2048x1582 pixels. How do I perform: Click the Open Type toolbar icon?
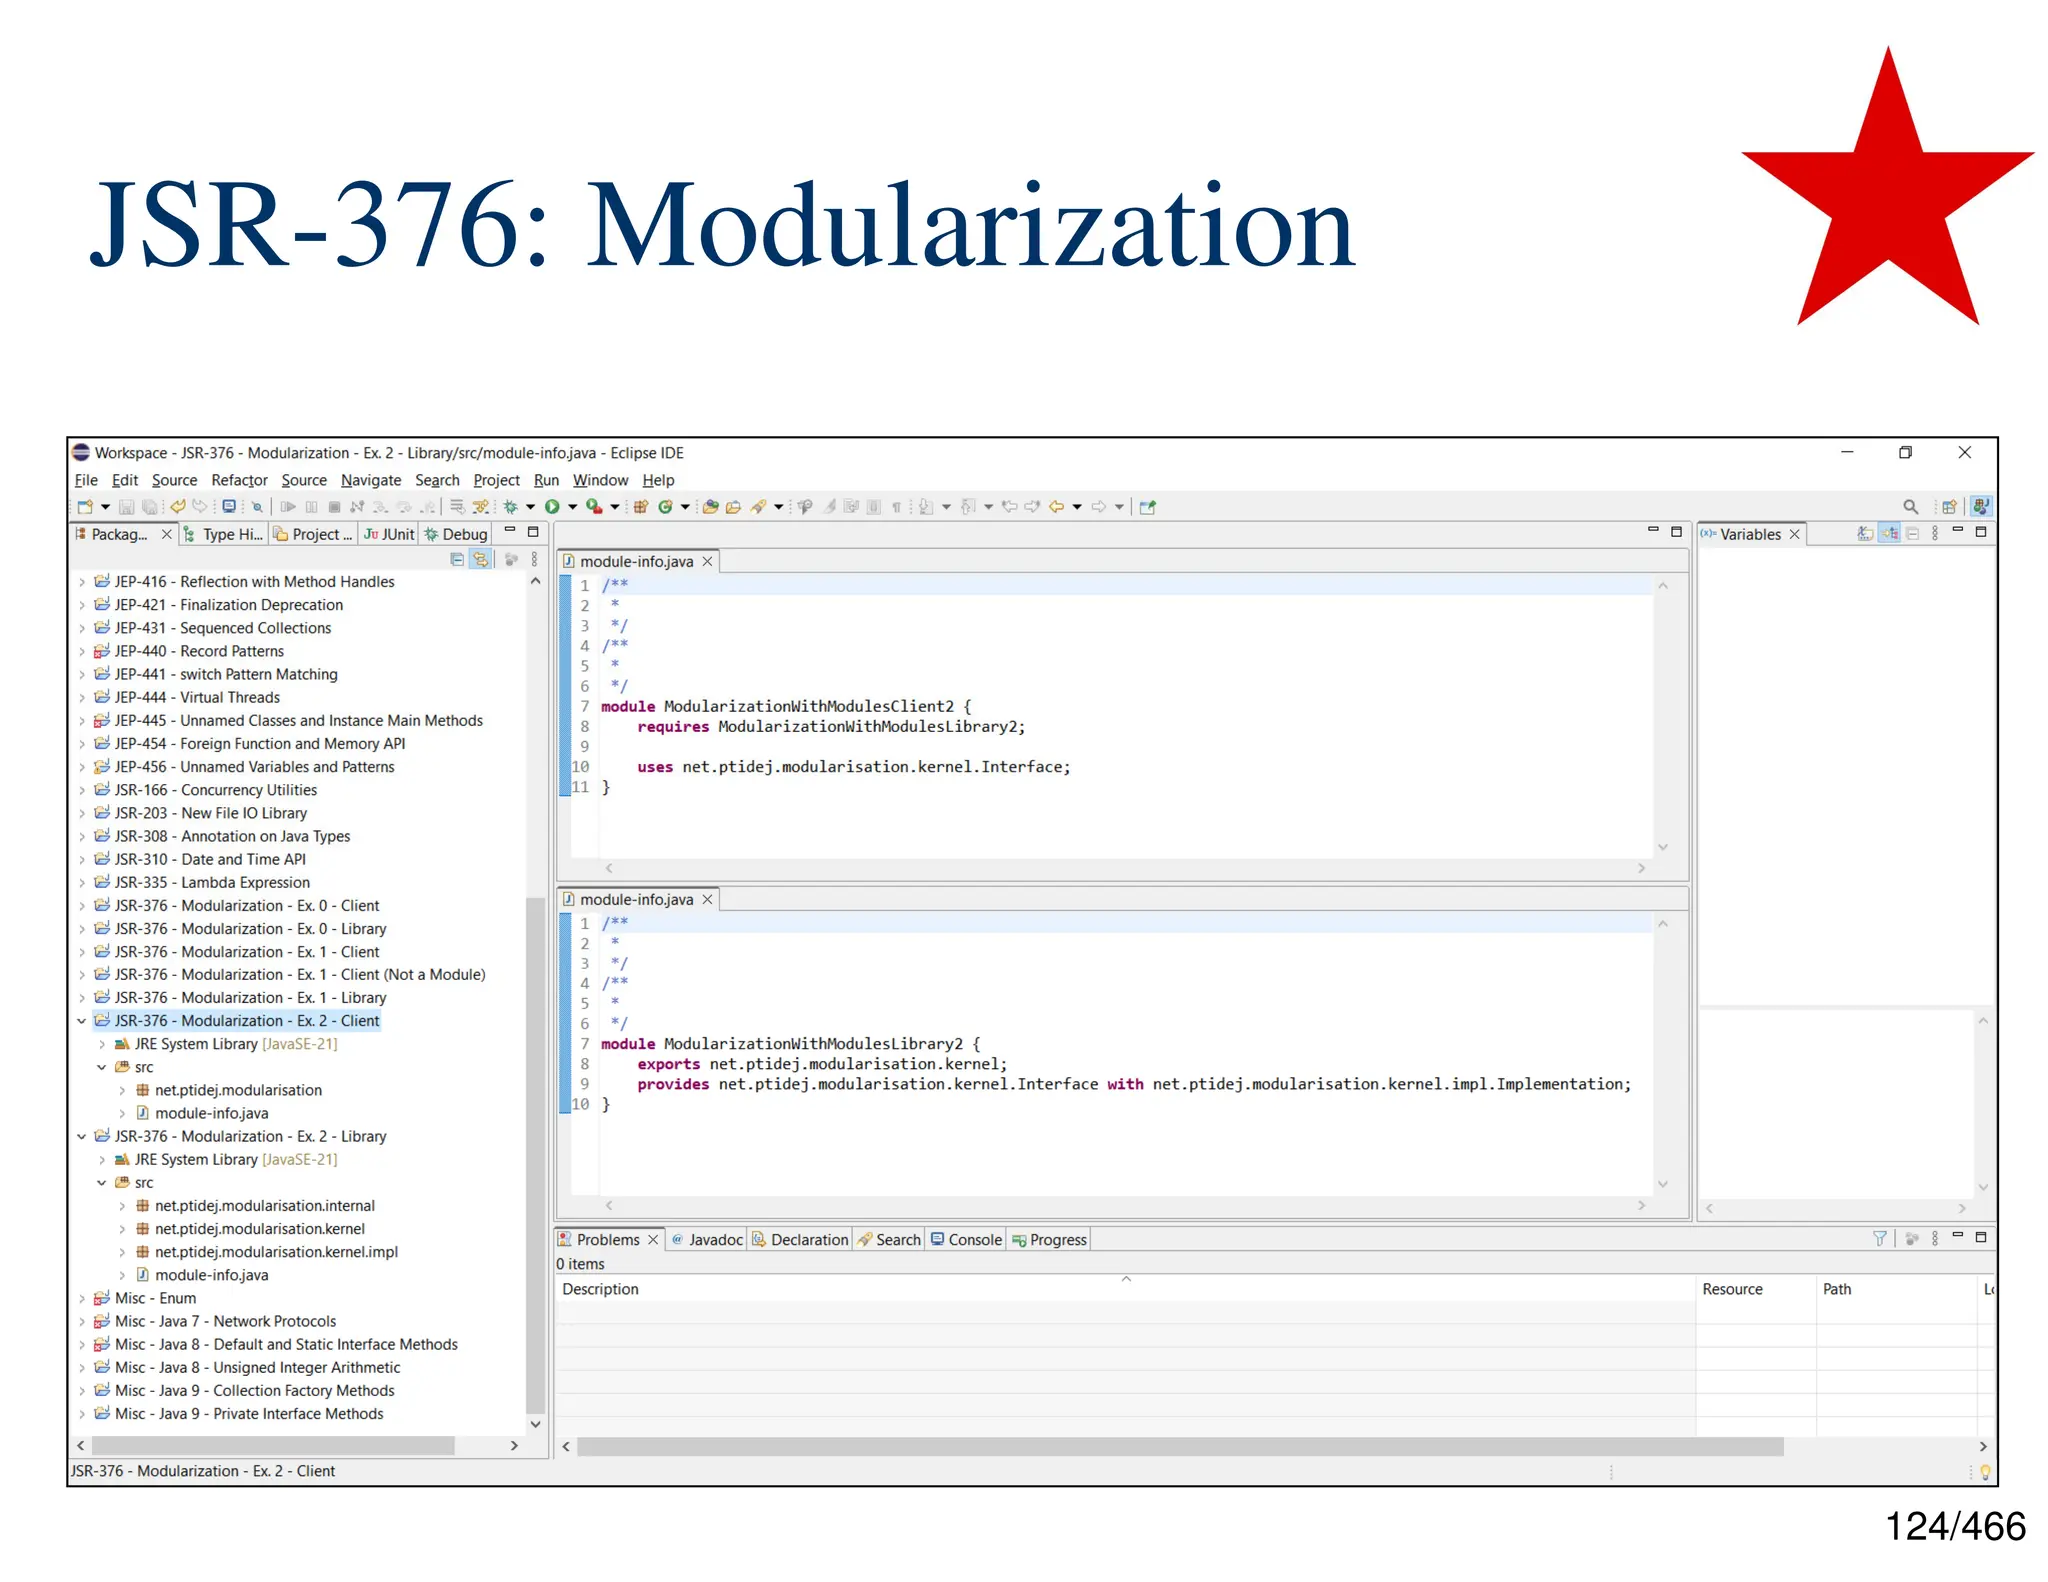(x=711, y=507)
